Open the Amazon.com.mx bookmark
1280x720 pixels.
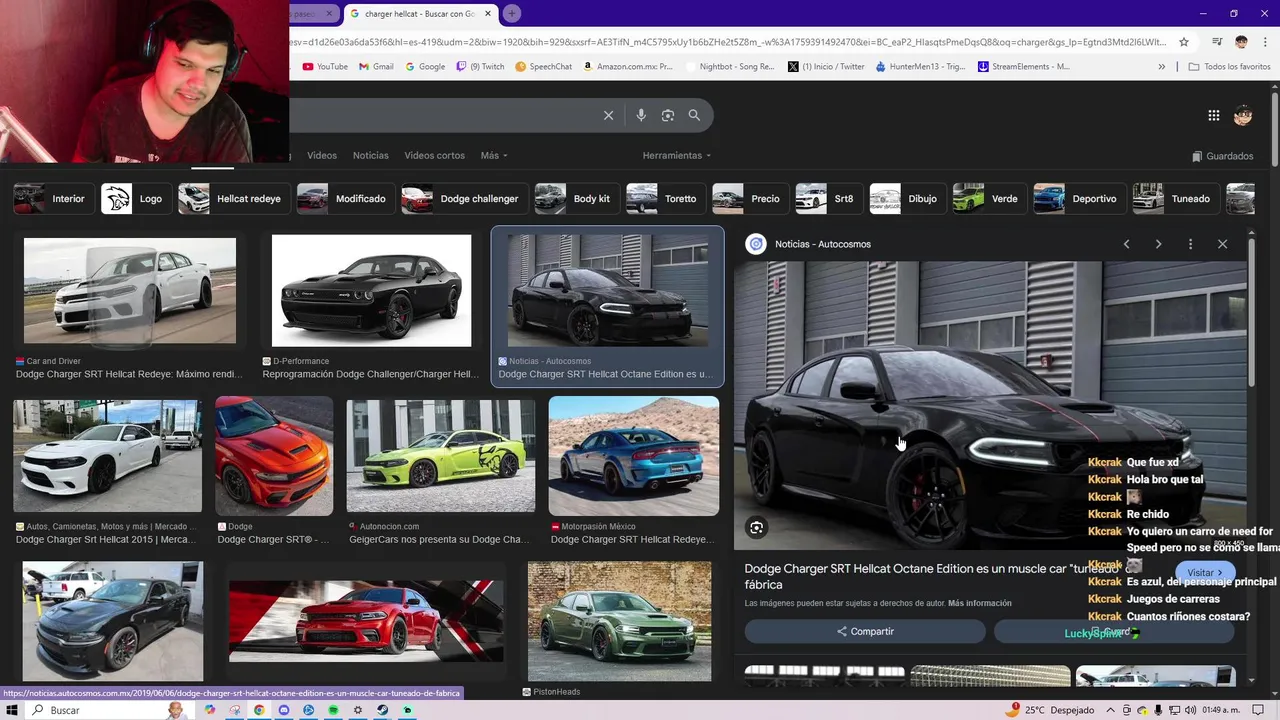coord(627,67)
